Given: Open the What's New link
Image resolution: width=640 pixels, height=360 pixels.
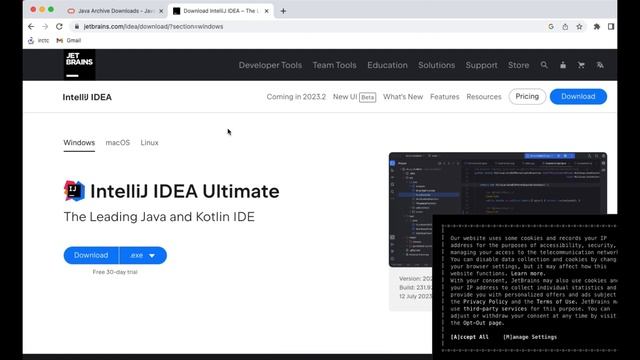Looking at the screenshot, I should pos(403,97).
